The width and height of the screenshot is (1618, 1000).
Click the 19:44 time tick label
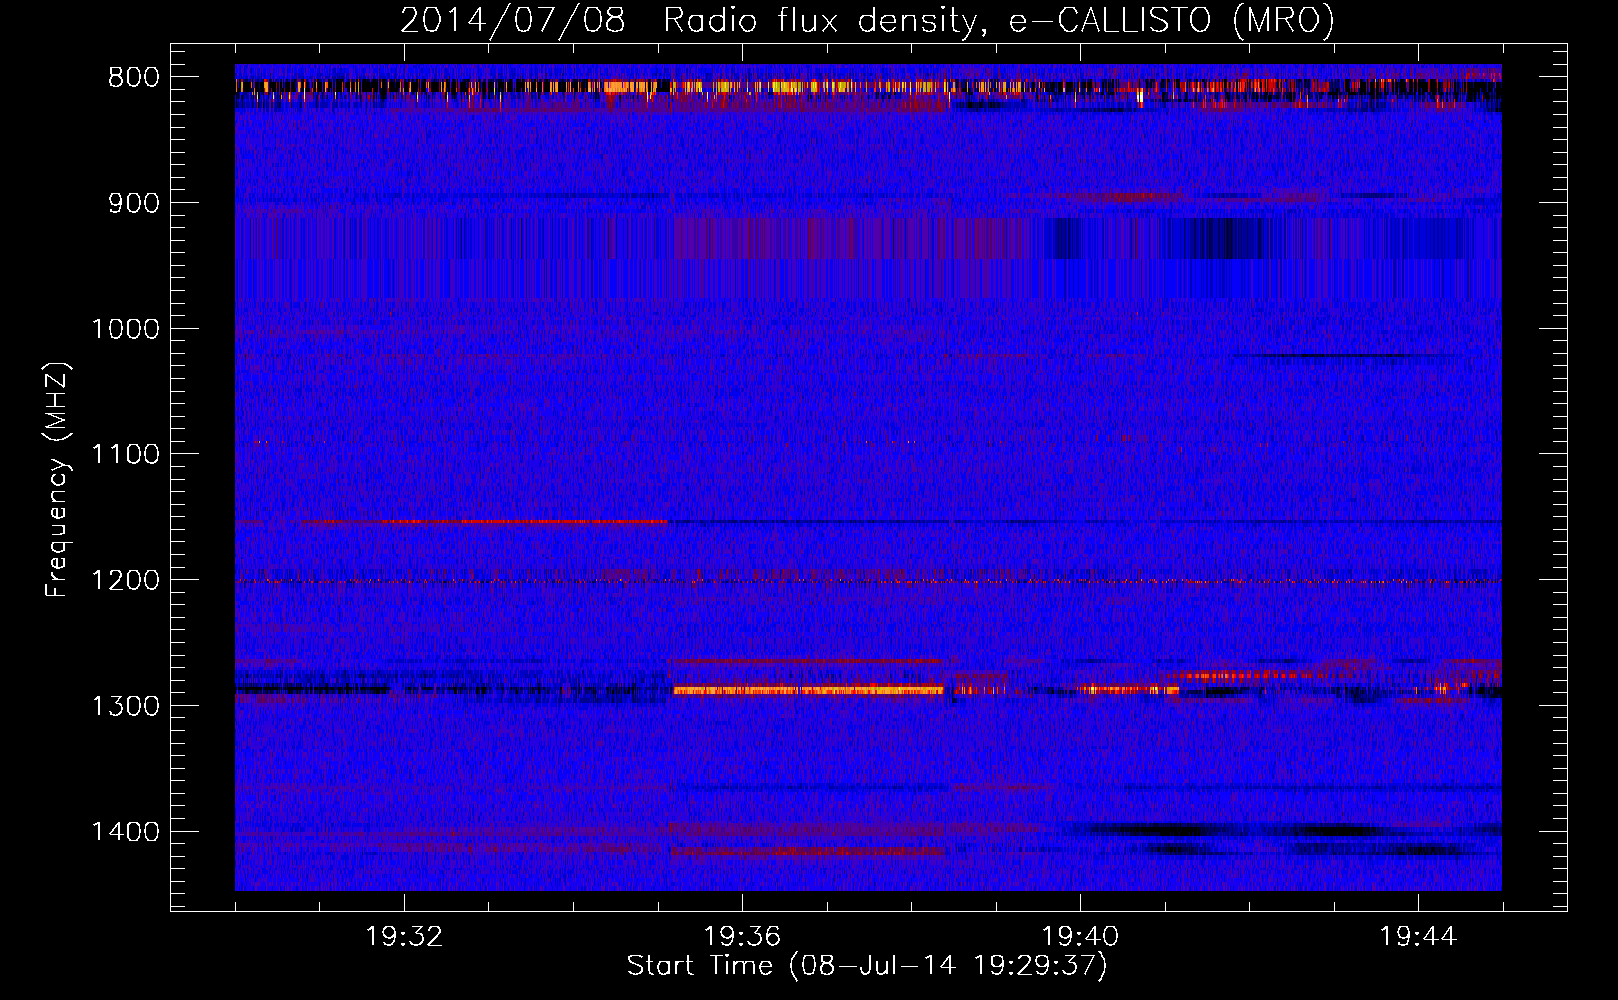pos(1418,936)
